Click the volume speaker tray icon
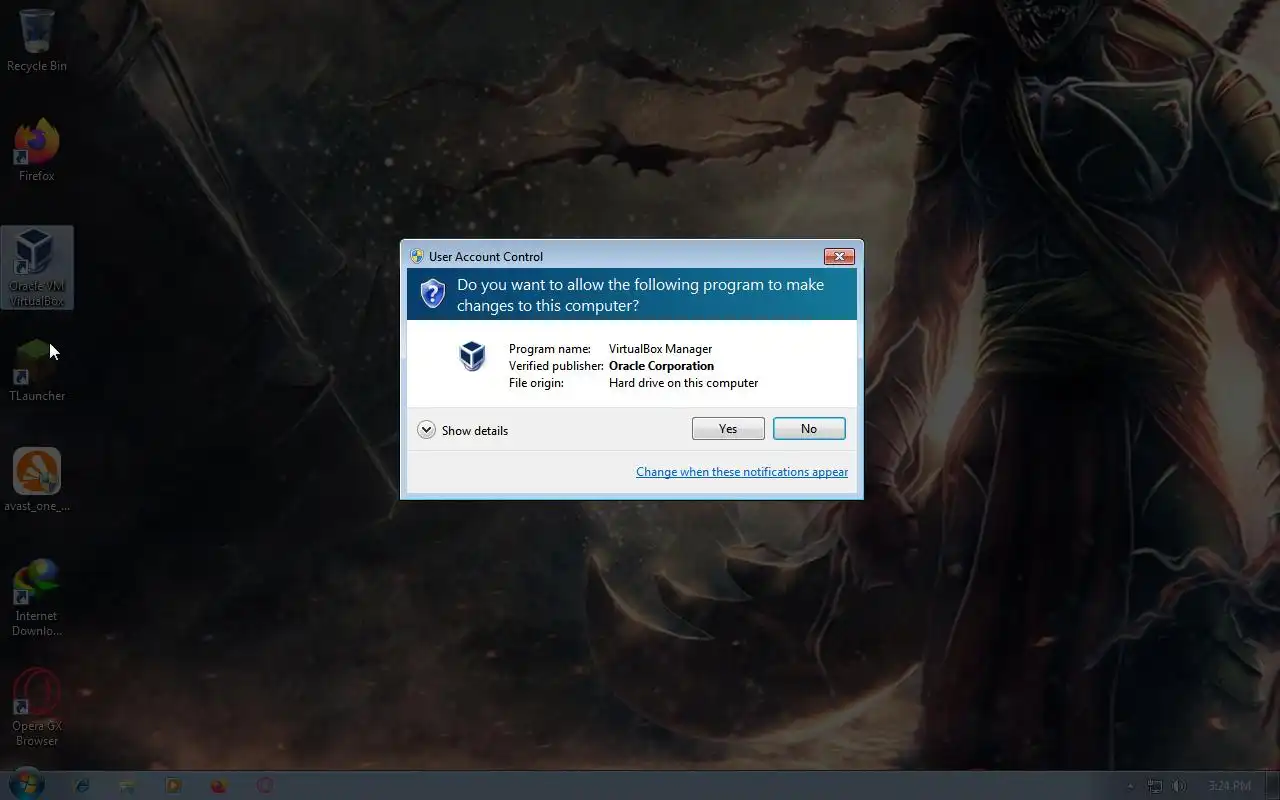The height and width of the screenshot is (800, 1280). click(x=1179, y=786)
